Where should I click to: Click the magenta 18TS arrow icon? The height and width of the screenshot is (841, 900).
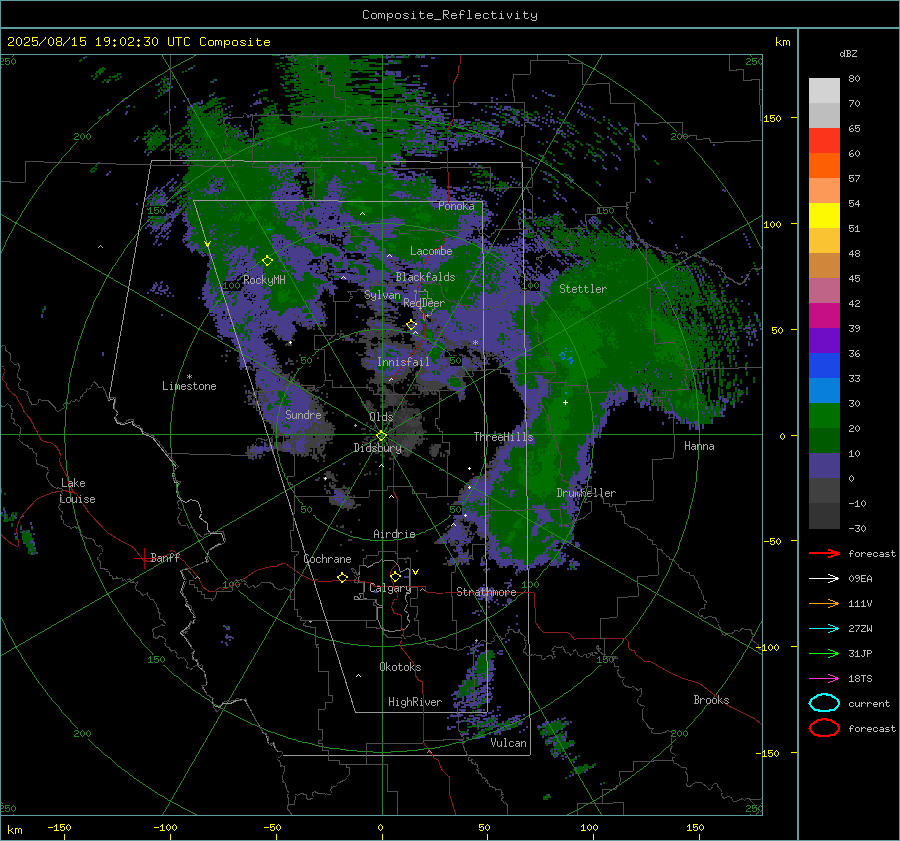point(824,679)
